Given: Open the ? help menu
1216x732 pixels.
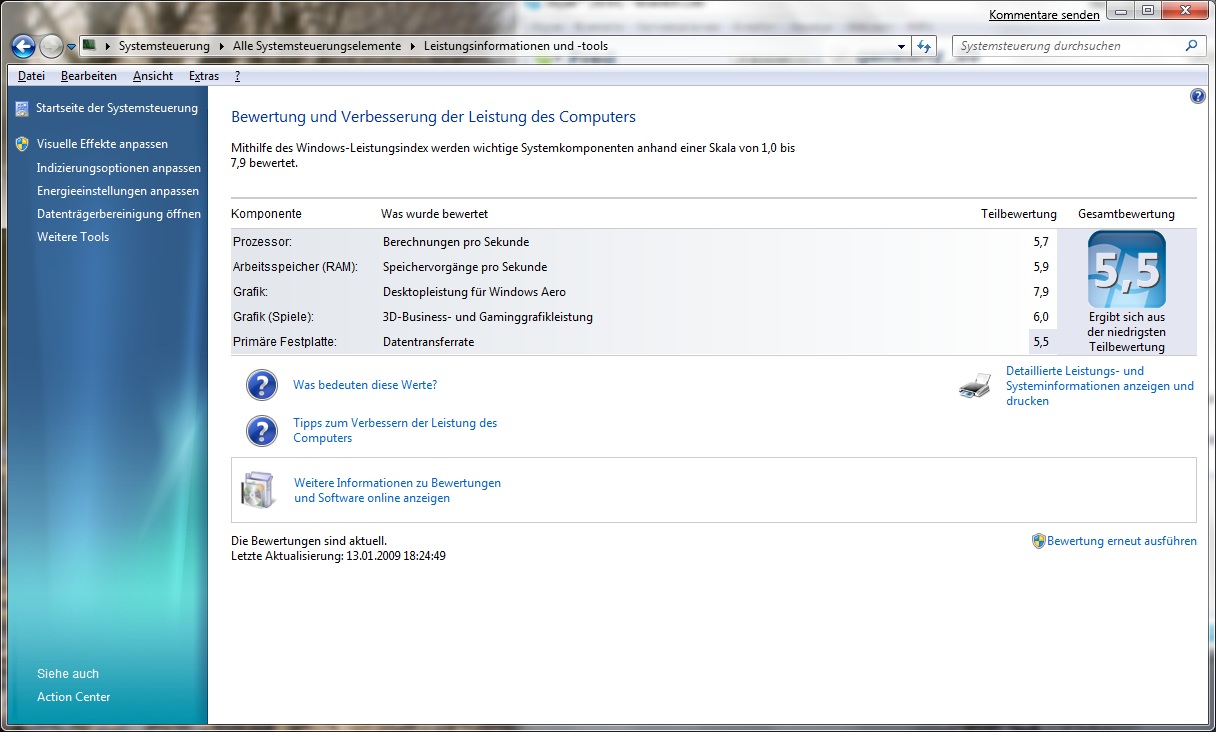Looking at the screenshot, I should 237,76.
